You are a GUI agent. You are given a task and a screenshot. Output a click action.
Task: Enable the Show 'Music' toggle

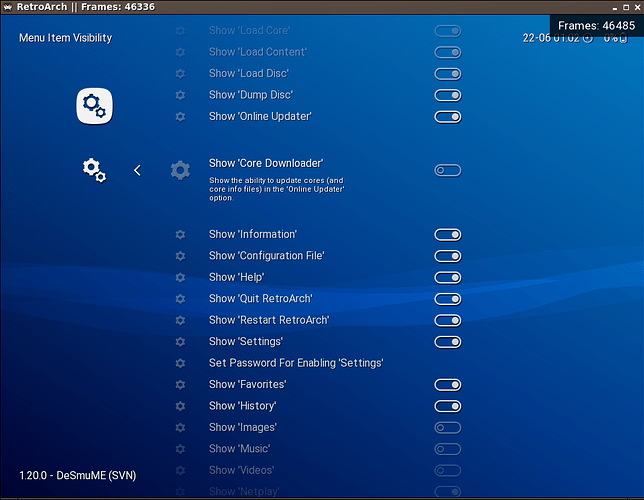pyautogui.click(x=448, y=449)
